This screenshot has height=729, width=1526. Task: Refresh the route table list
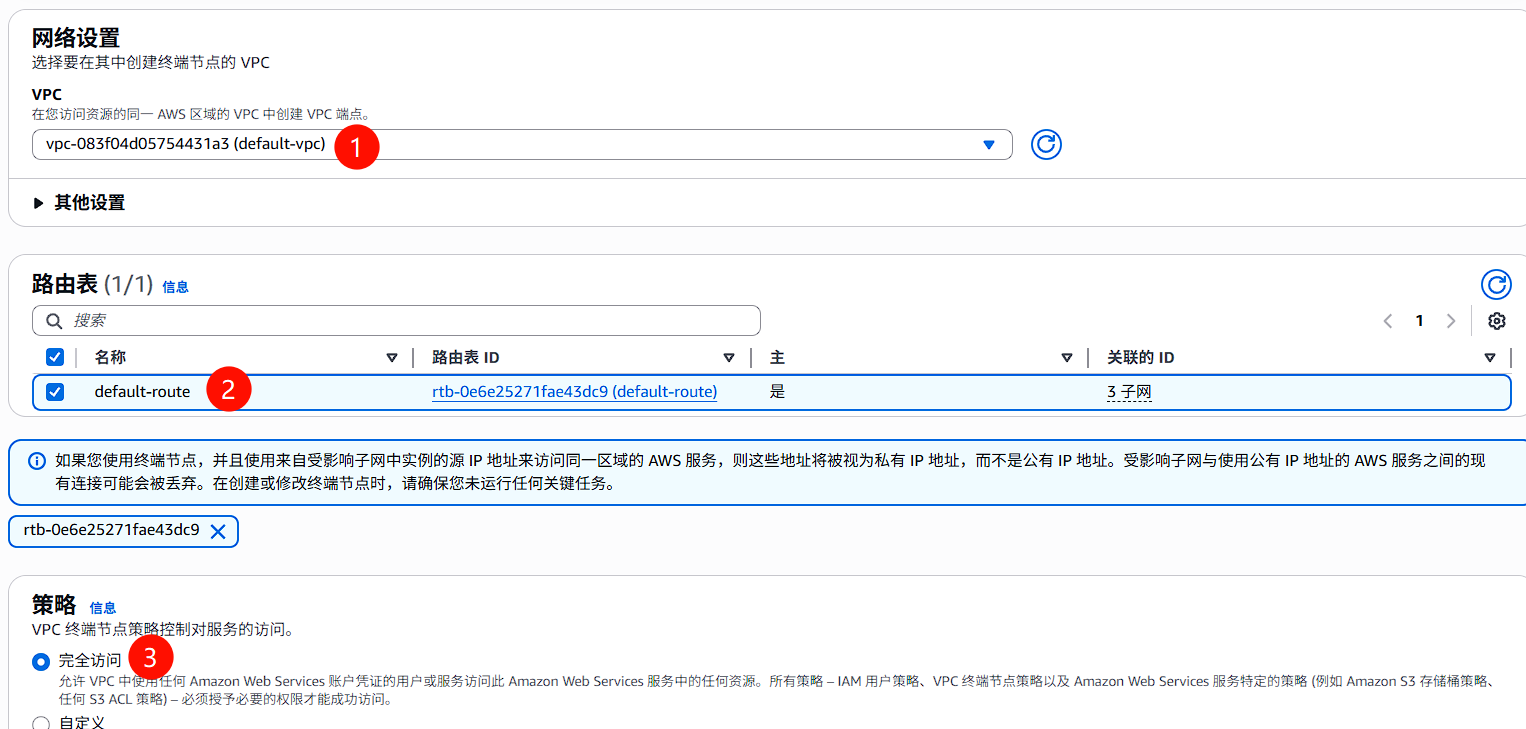tap(1496, 285)
